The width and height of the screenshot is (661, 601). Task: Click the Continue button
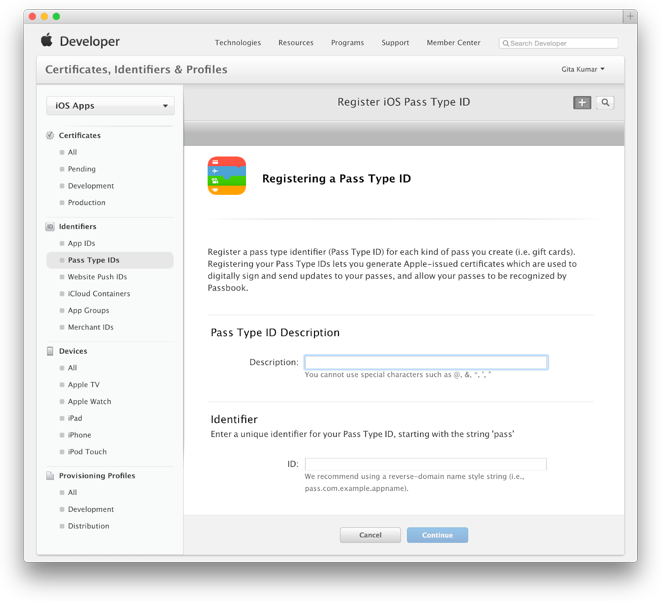[437, 535]
